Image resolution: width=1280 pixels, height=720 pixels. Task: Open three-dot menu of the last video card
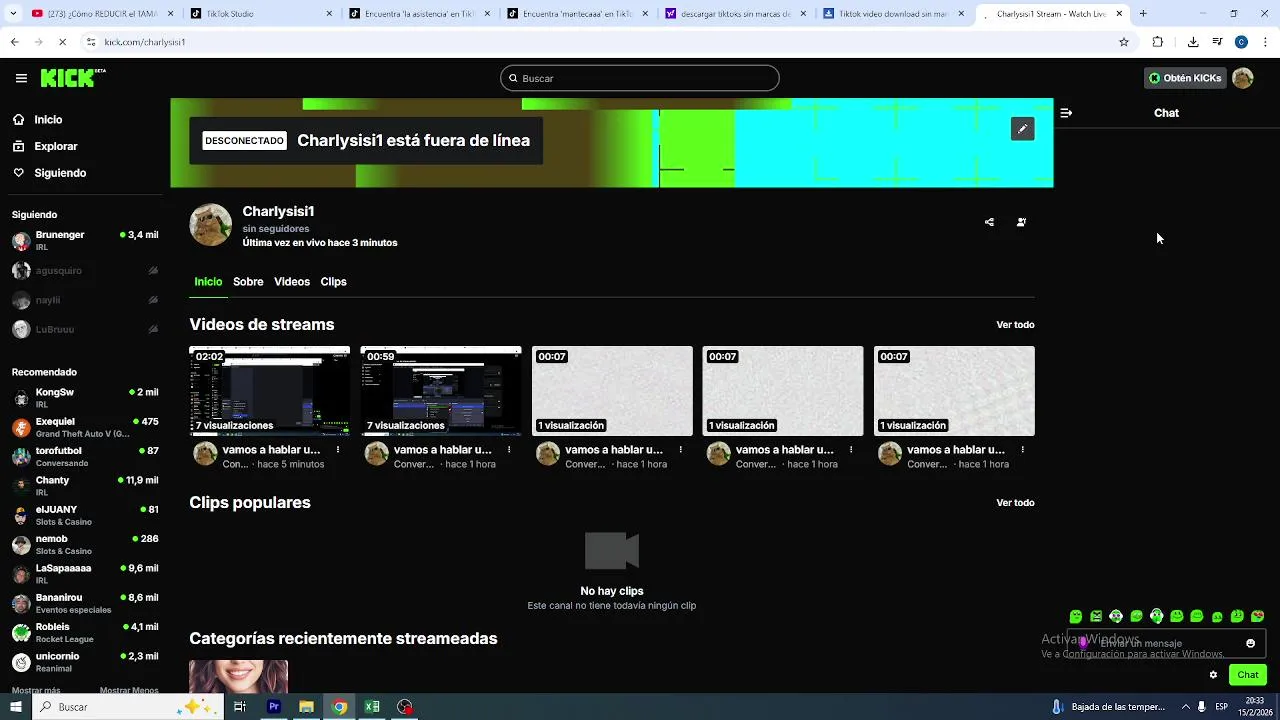pyautogui.click(x=1022, y=450)
